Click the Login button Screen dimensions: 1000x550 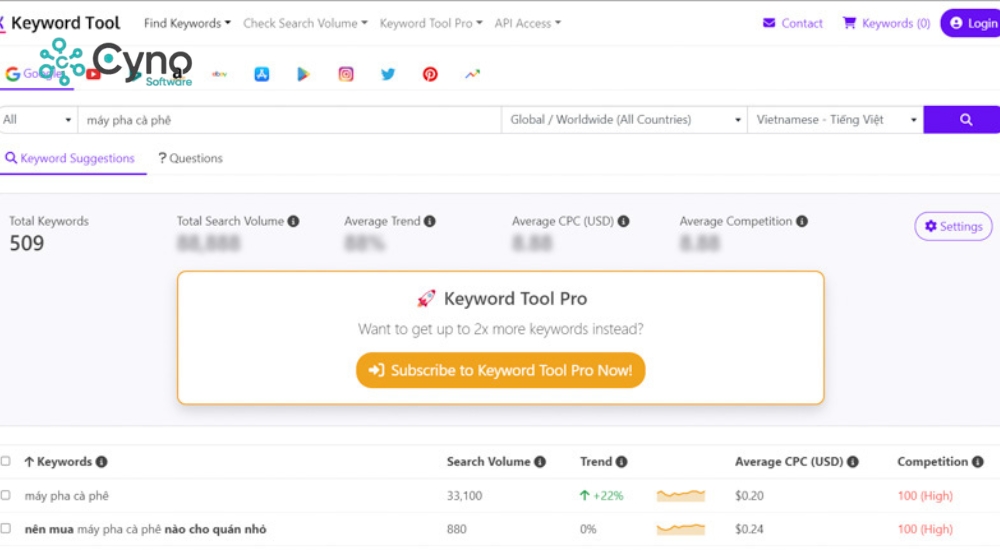coord(972,23)
